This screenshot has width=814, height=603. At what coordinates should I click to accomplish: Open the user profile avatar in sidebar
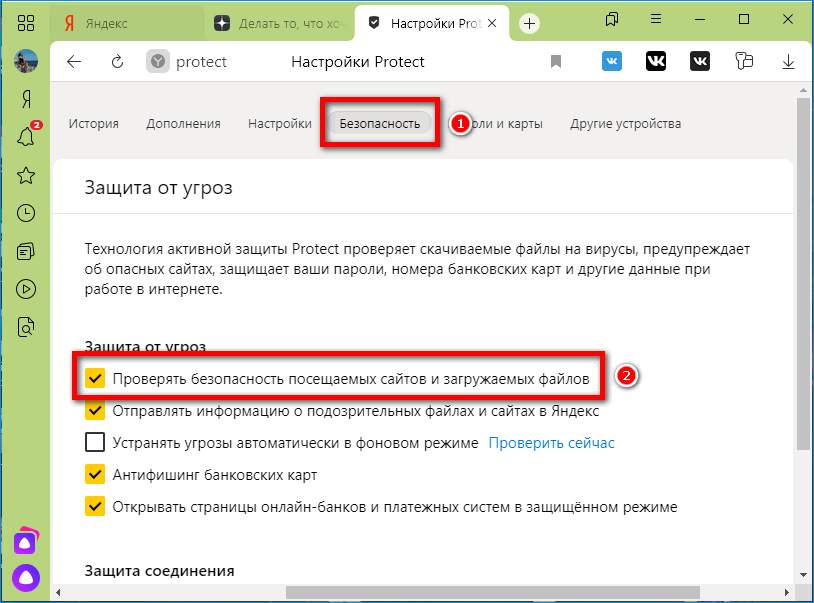click(24, 61)
